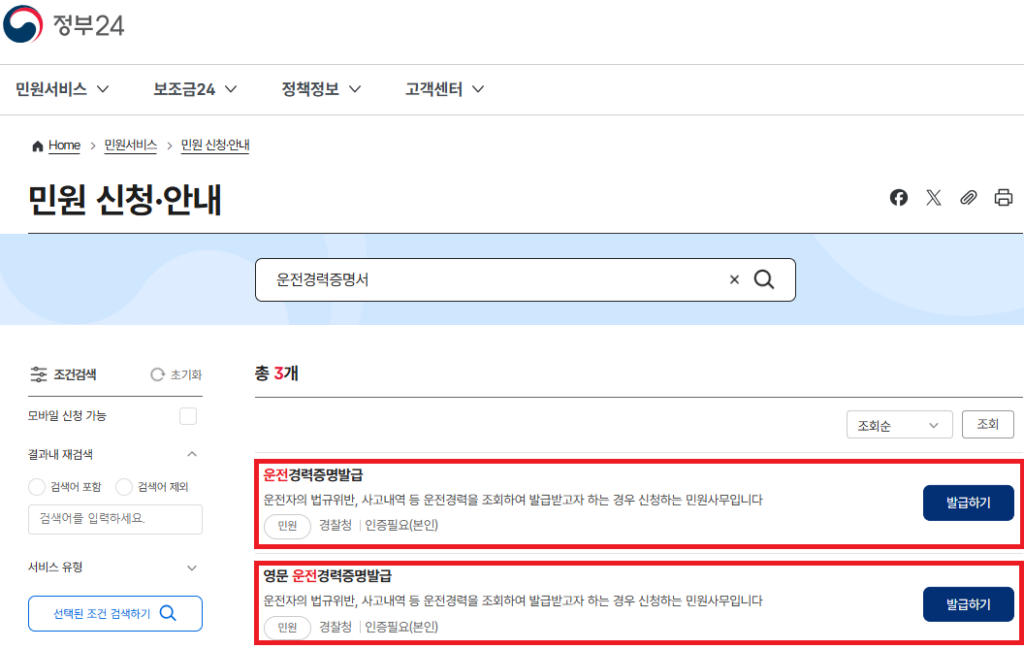
Task: Select the 검색어 제외 radio button
Action: pyautogui.click(x=123, y=486)
